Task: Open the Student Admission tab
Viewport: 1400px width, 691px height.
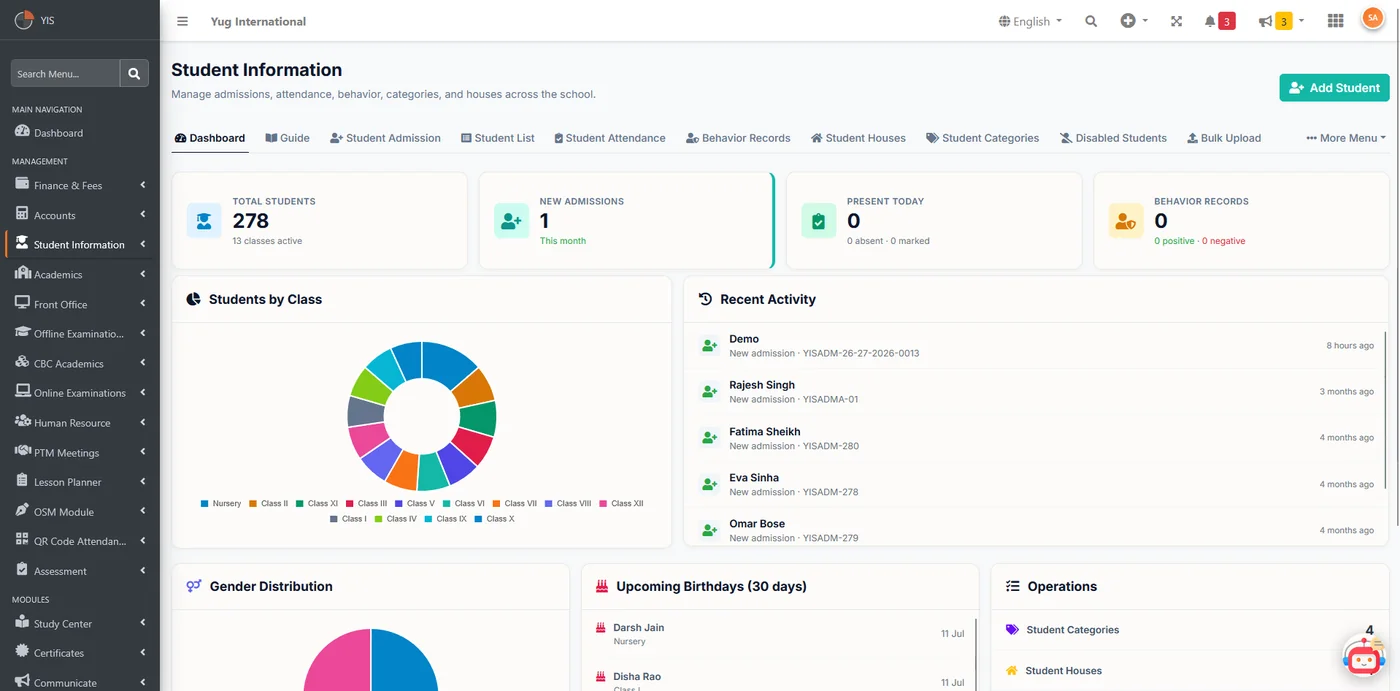Action: coord(385,138)
